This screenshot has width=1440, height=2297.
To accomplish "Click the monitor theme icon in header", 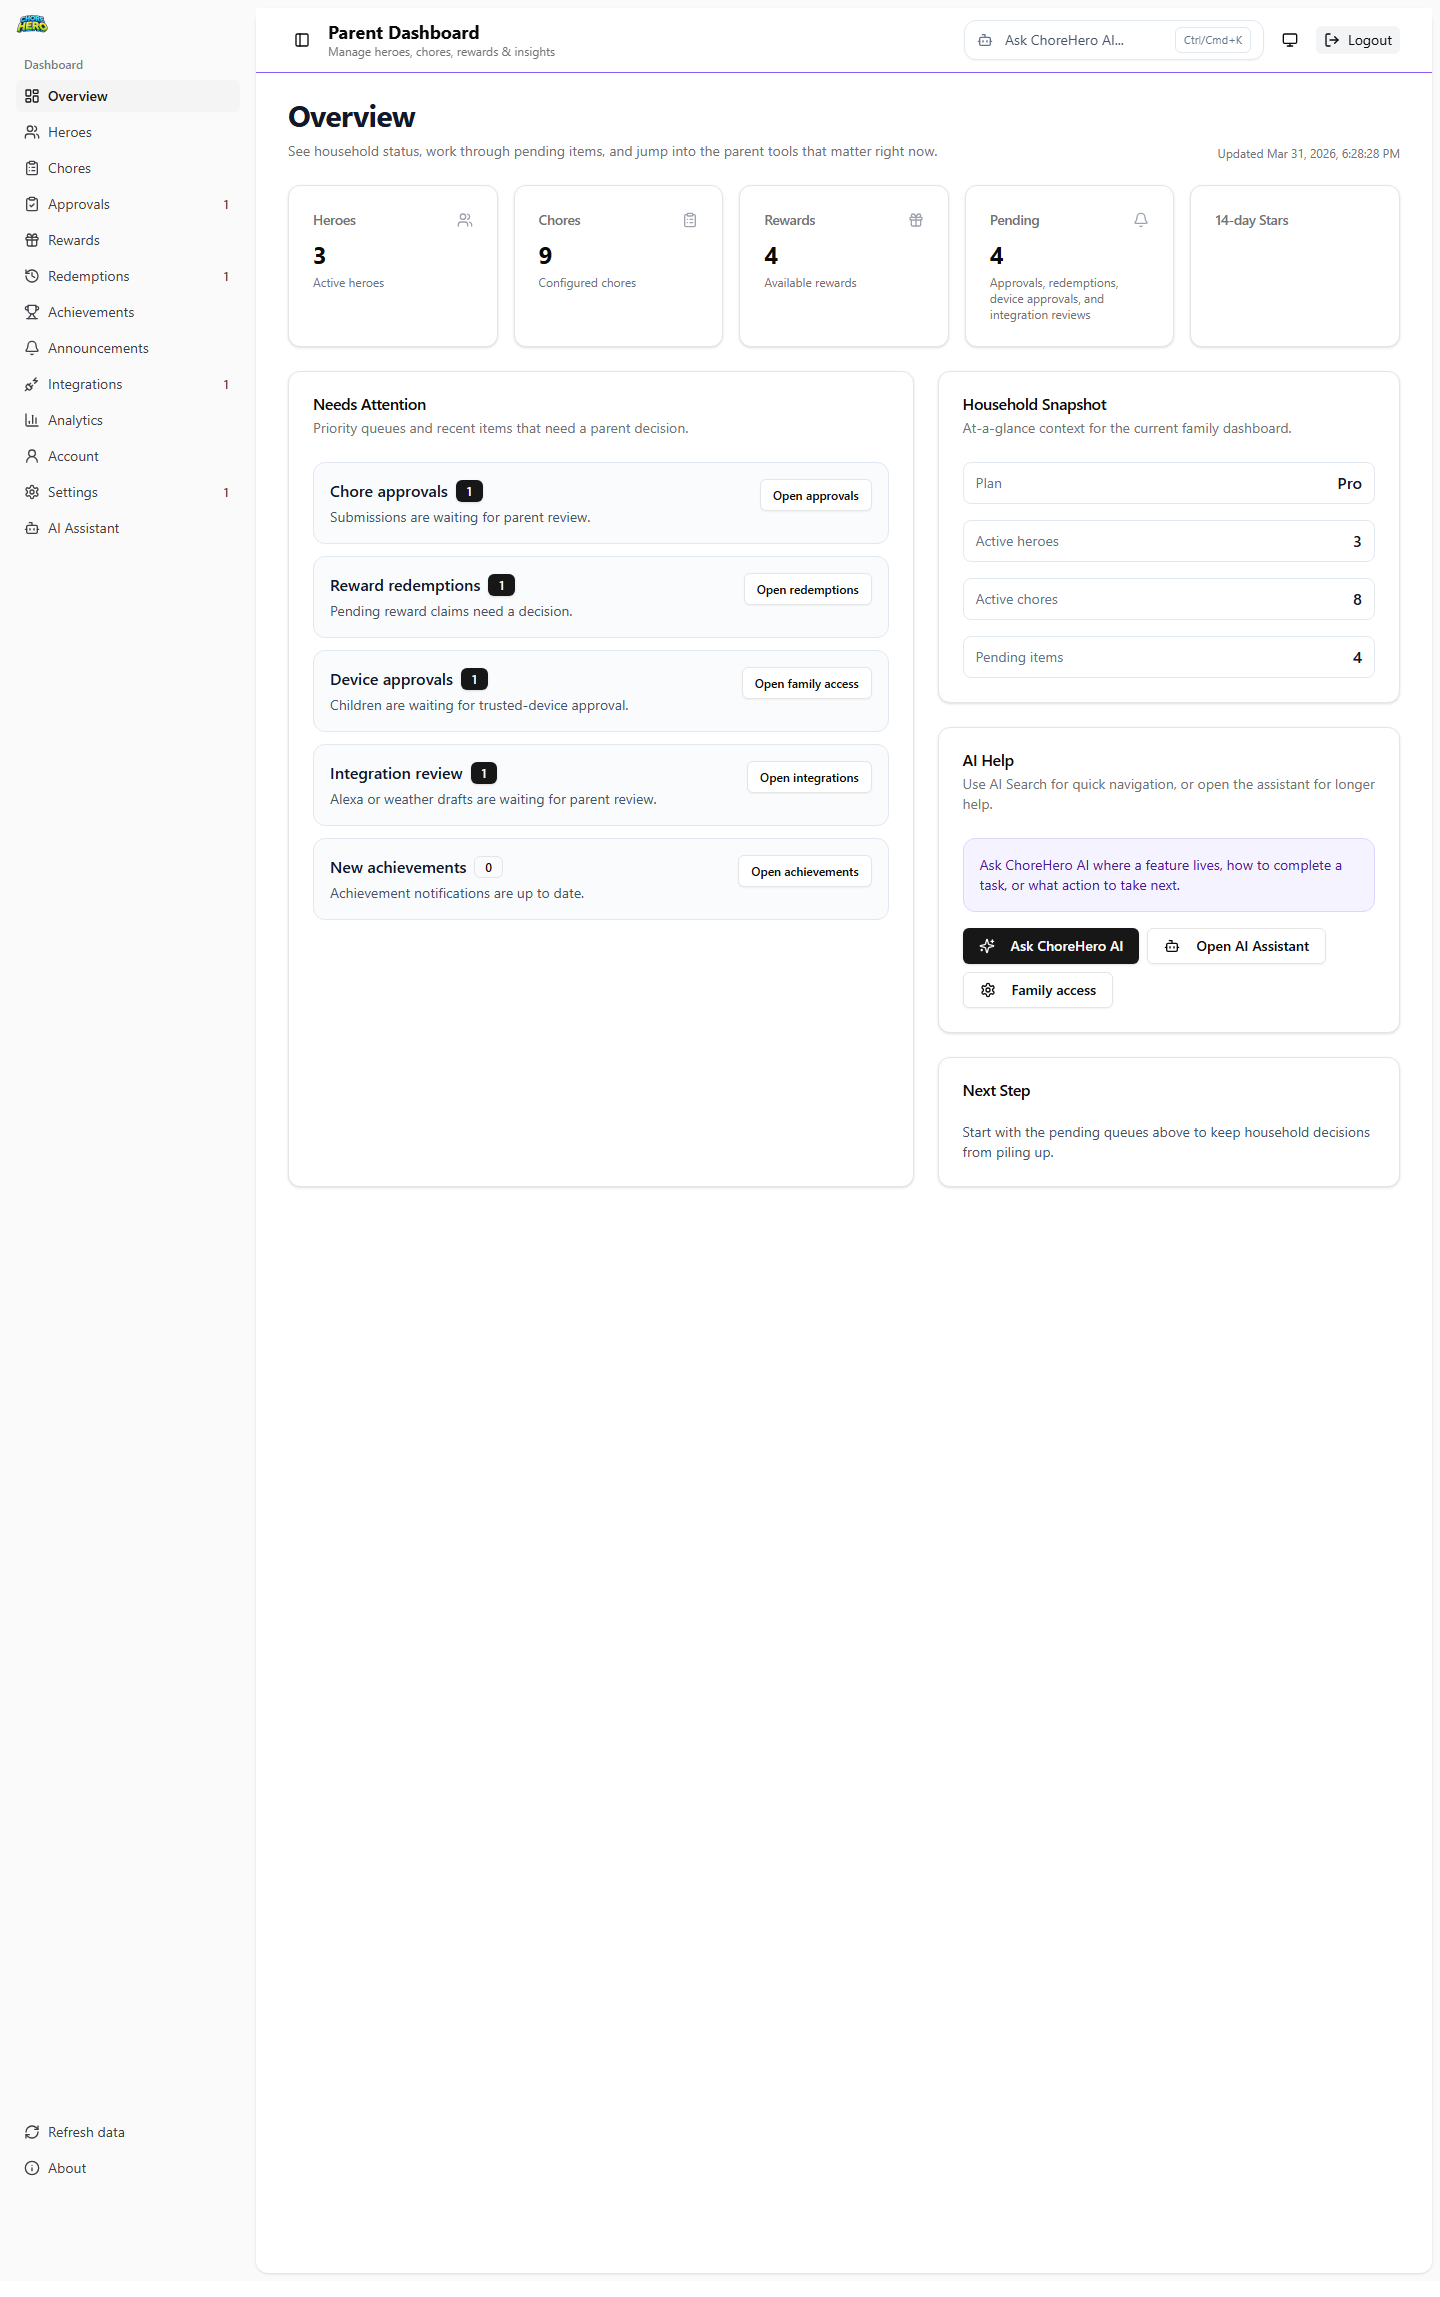I will 1290,40.
